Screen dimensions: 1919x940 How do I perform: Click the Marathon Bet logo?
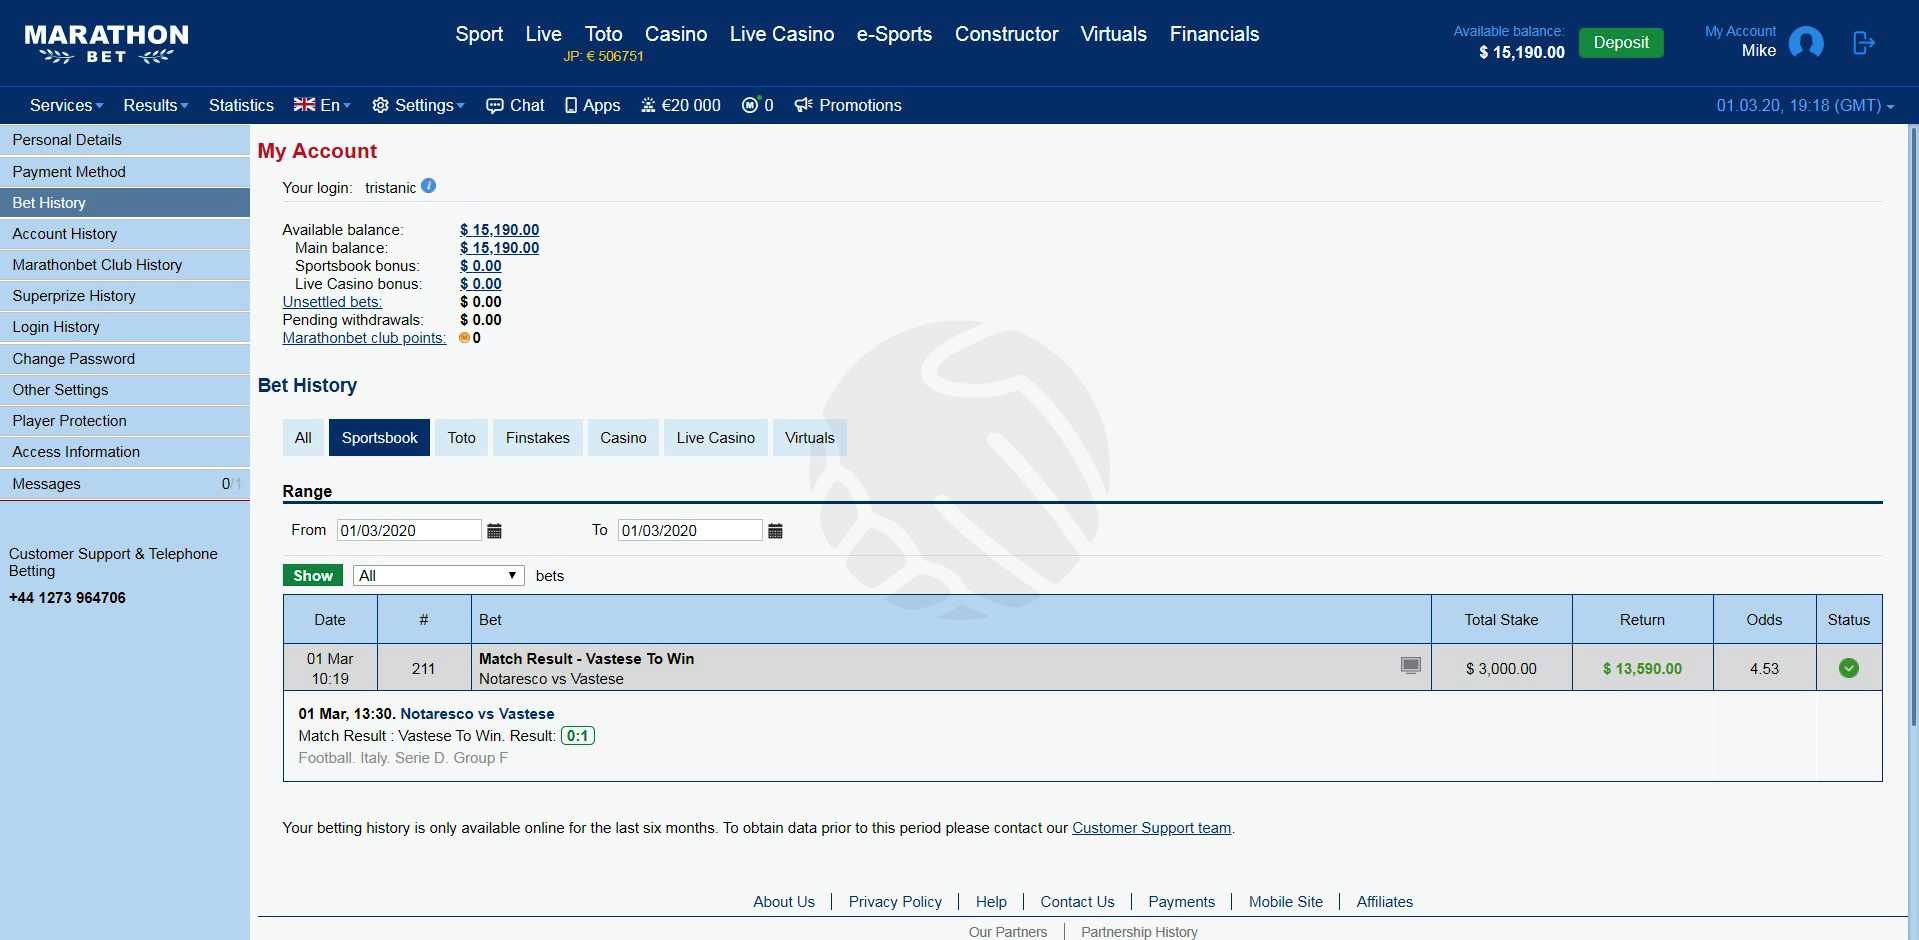coord(106,44)
